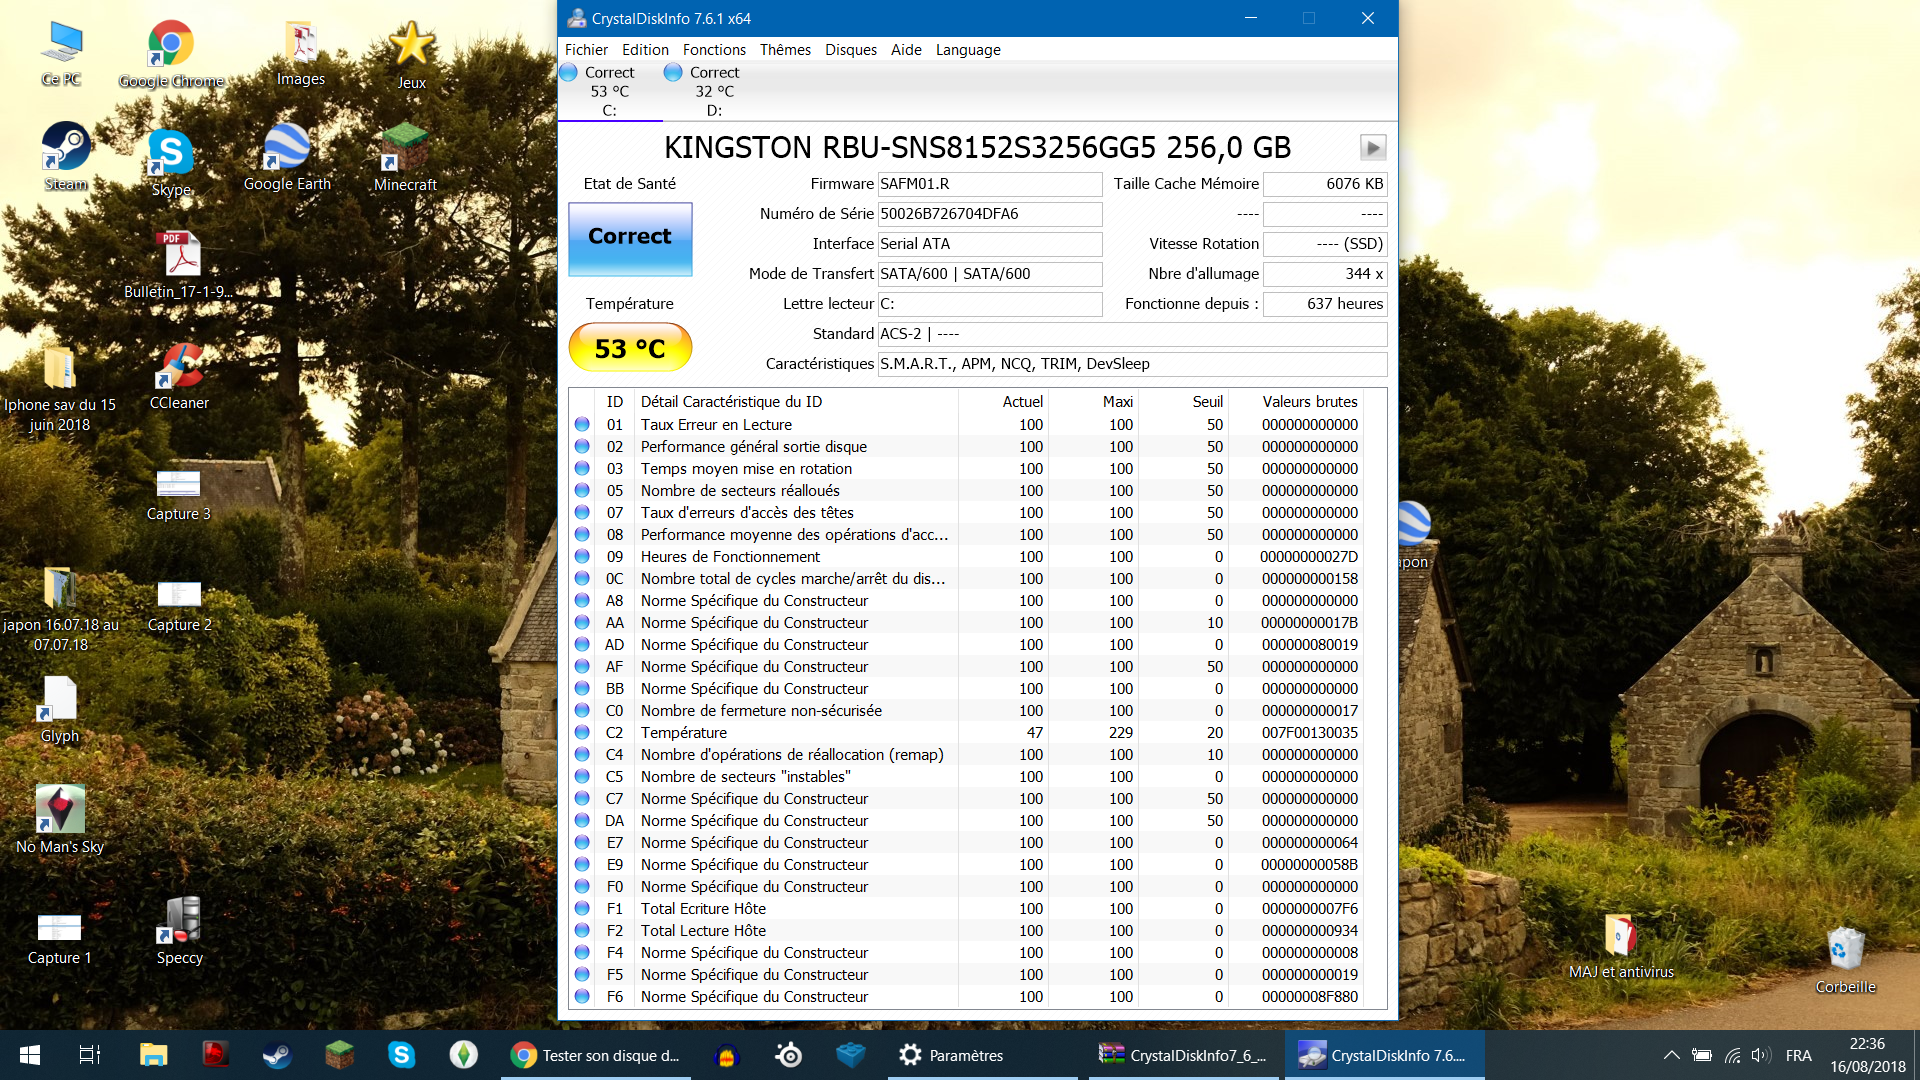Open the Corbeille recycle bin

[x=1845, y=960]
